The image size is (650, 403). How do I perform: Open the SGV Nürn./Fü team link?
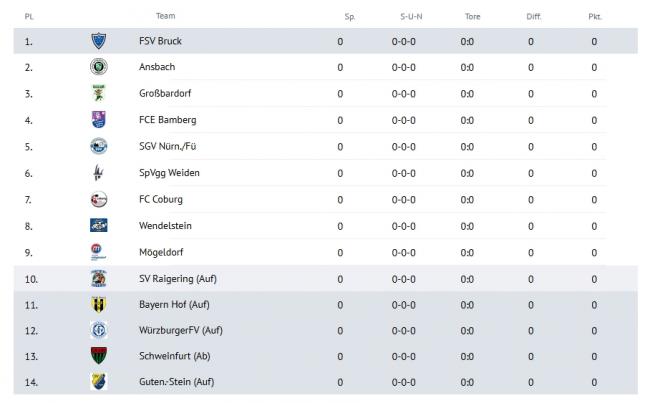click(167, 146)
